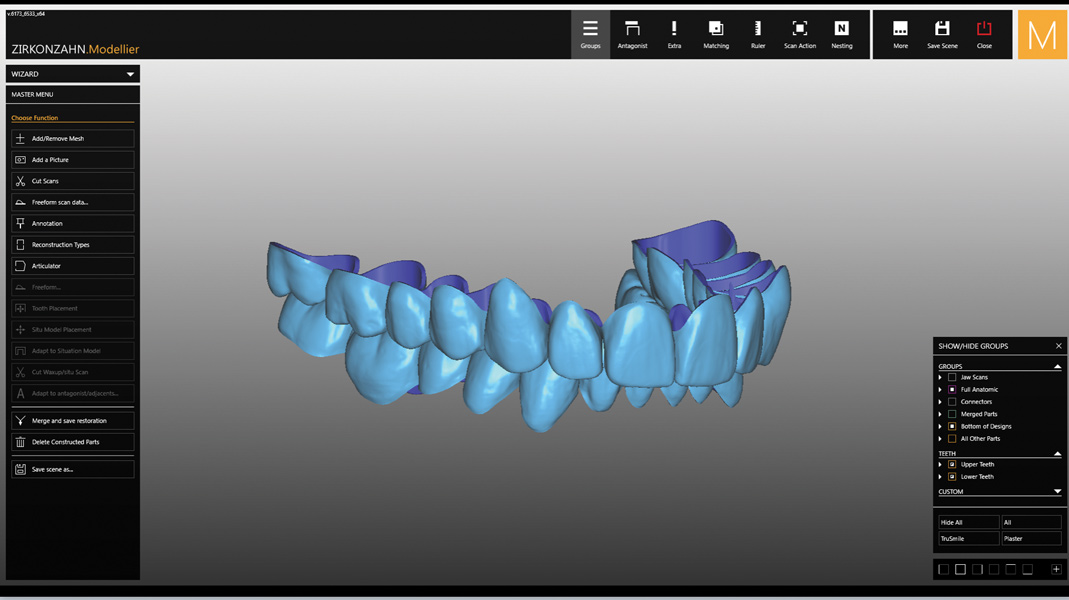
Task: Expand the Lower Teeth tree arrow
Action: tap(940, 477)
